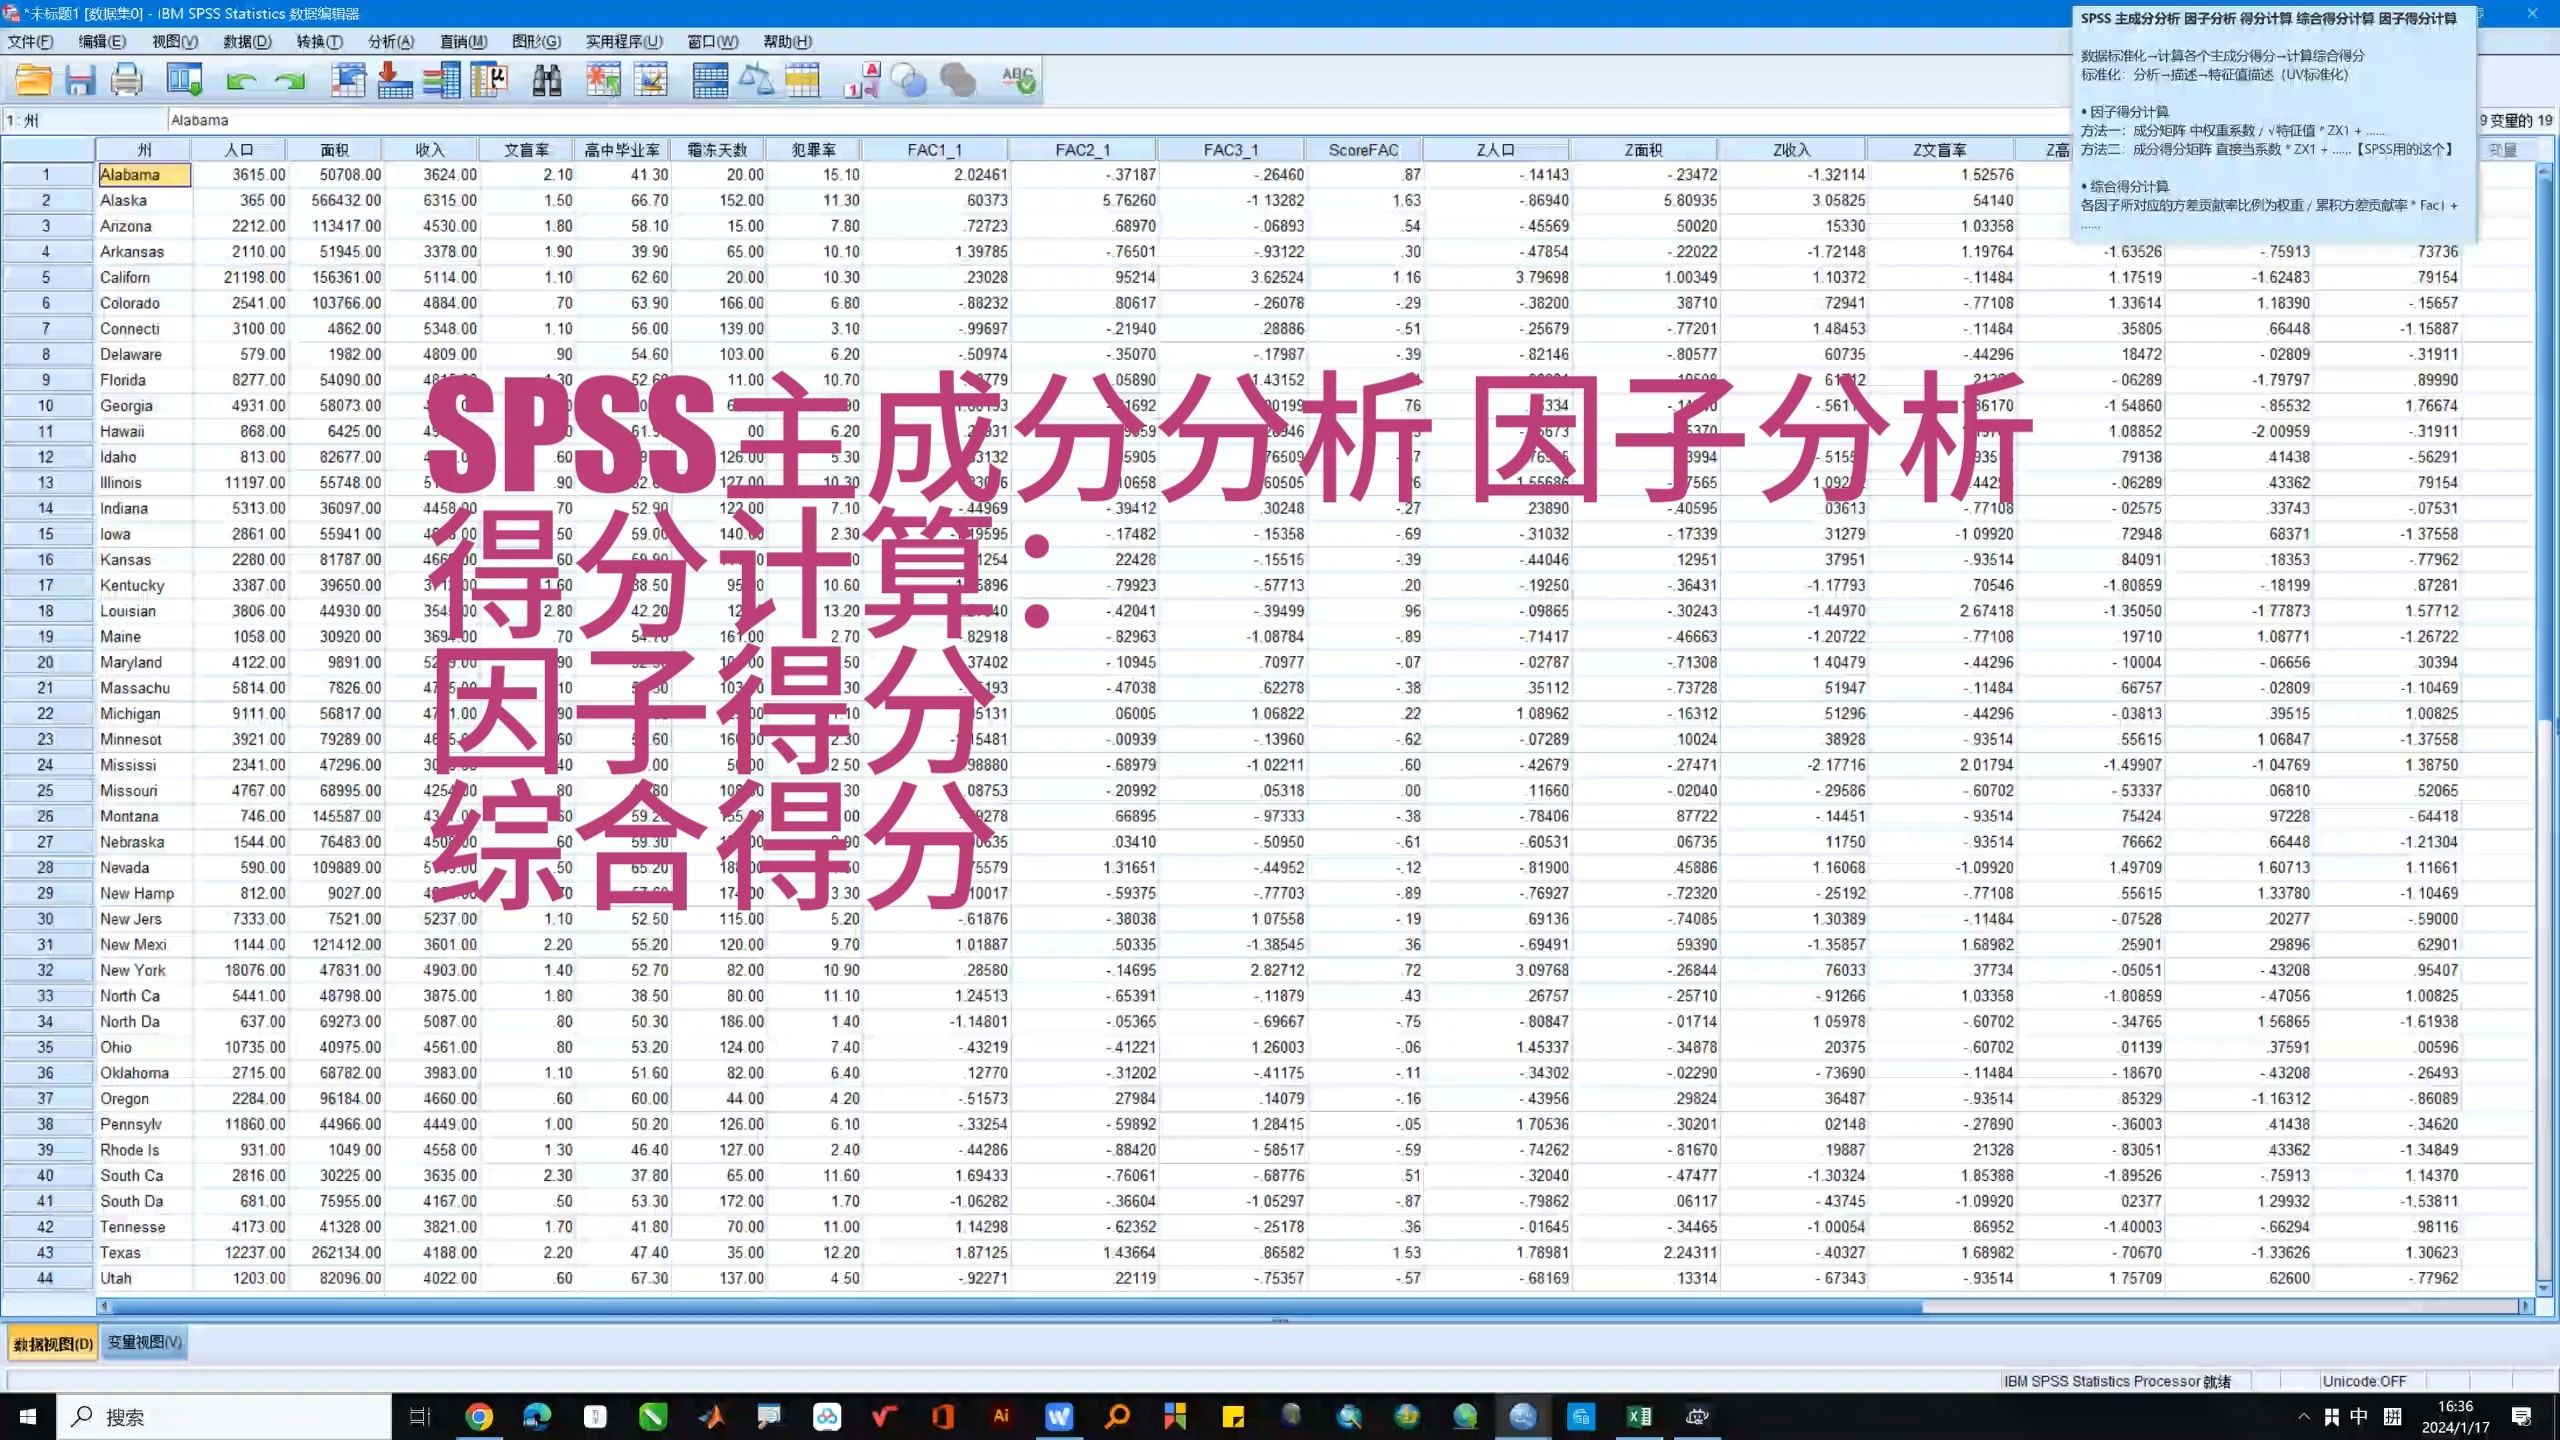
Task: Select the 犯罪率 column header
Action: pos(813,150)
